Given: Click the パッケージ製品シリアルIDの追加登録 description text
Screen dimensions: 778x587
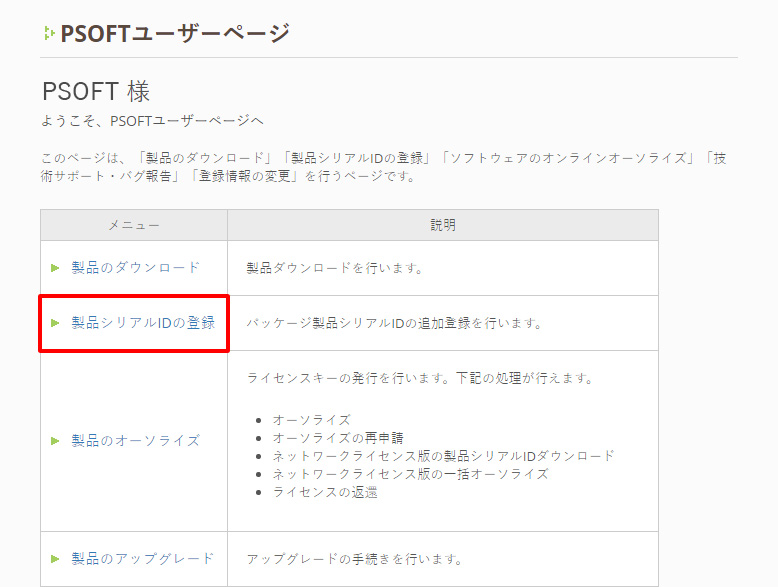Looking at the screenshot, I should pos(394,323).
